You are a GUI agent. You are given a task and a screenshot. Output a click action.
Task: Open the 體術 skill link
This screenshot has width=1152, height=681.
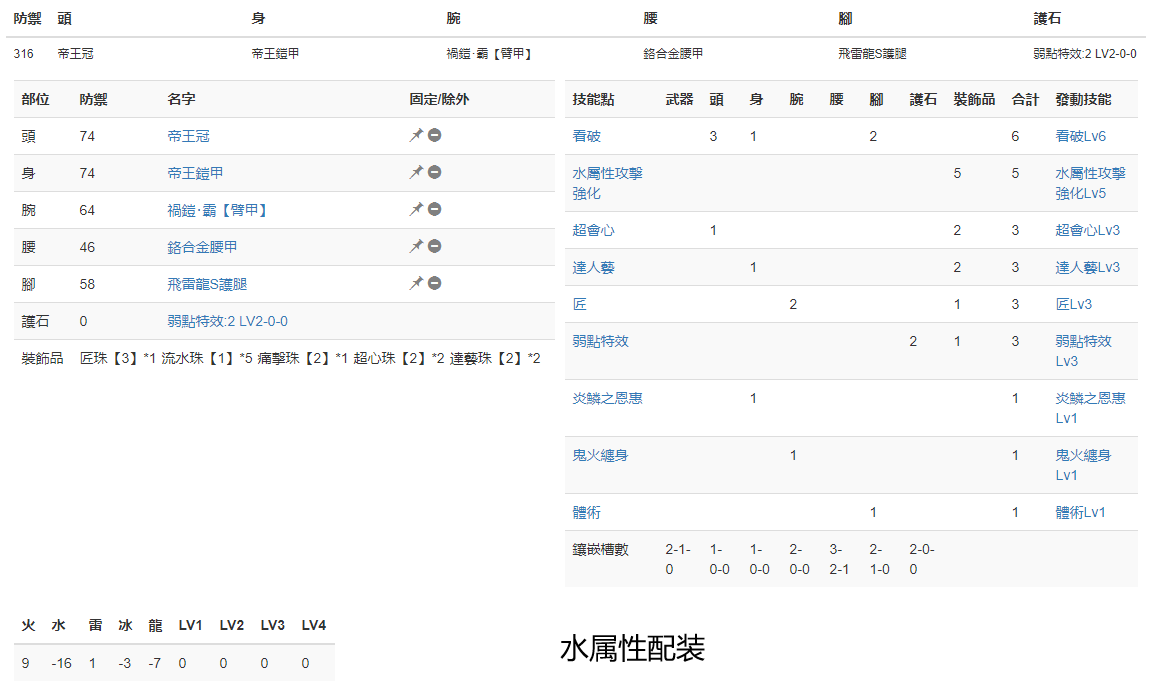pos(586,513)
